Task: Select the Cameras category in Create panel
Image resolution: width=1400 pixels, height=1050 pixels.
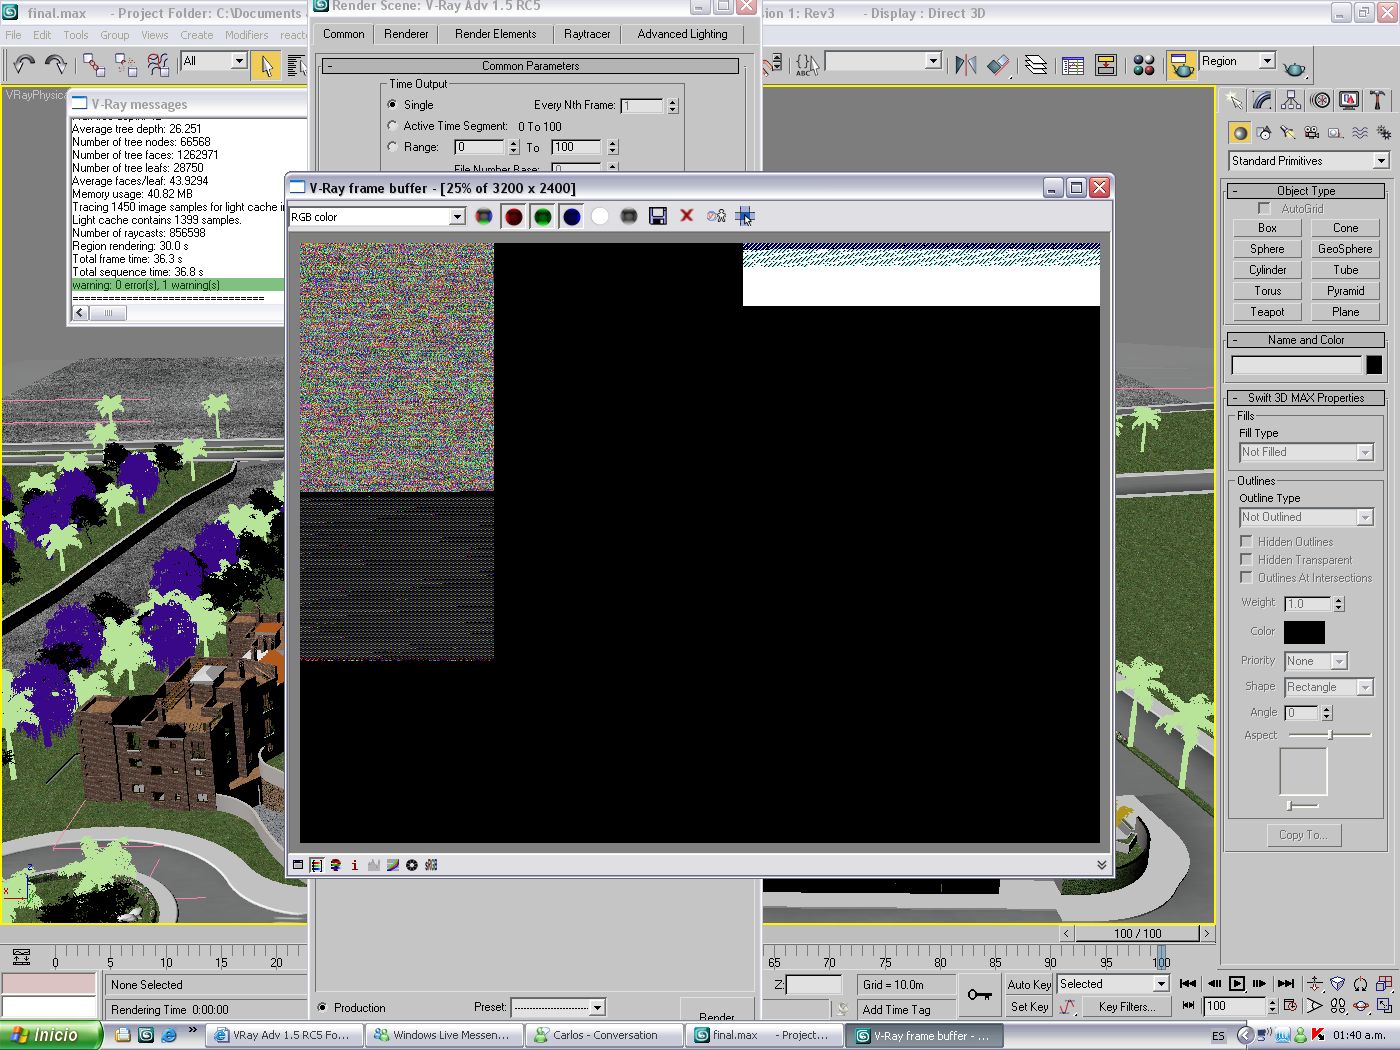Action: point(1312,133)
